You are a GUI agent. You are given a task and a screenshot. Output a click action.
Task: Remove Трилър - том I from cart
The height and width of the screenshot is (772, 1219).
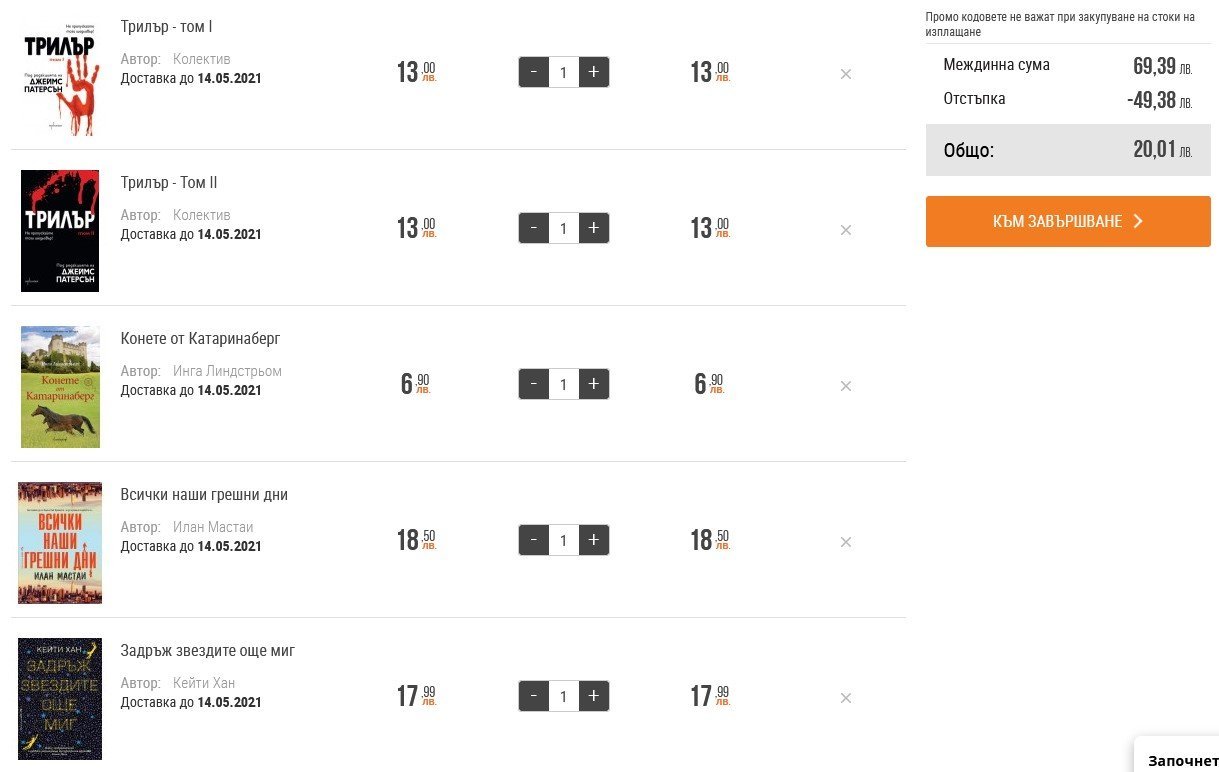click(x=845, y=74)
